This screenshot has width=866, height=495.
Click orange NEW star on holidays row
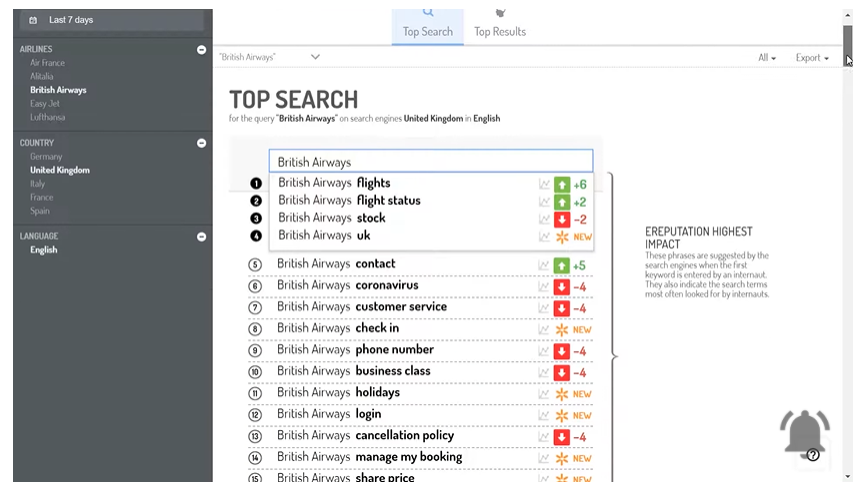click(562, 394)
